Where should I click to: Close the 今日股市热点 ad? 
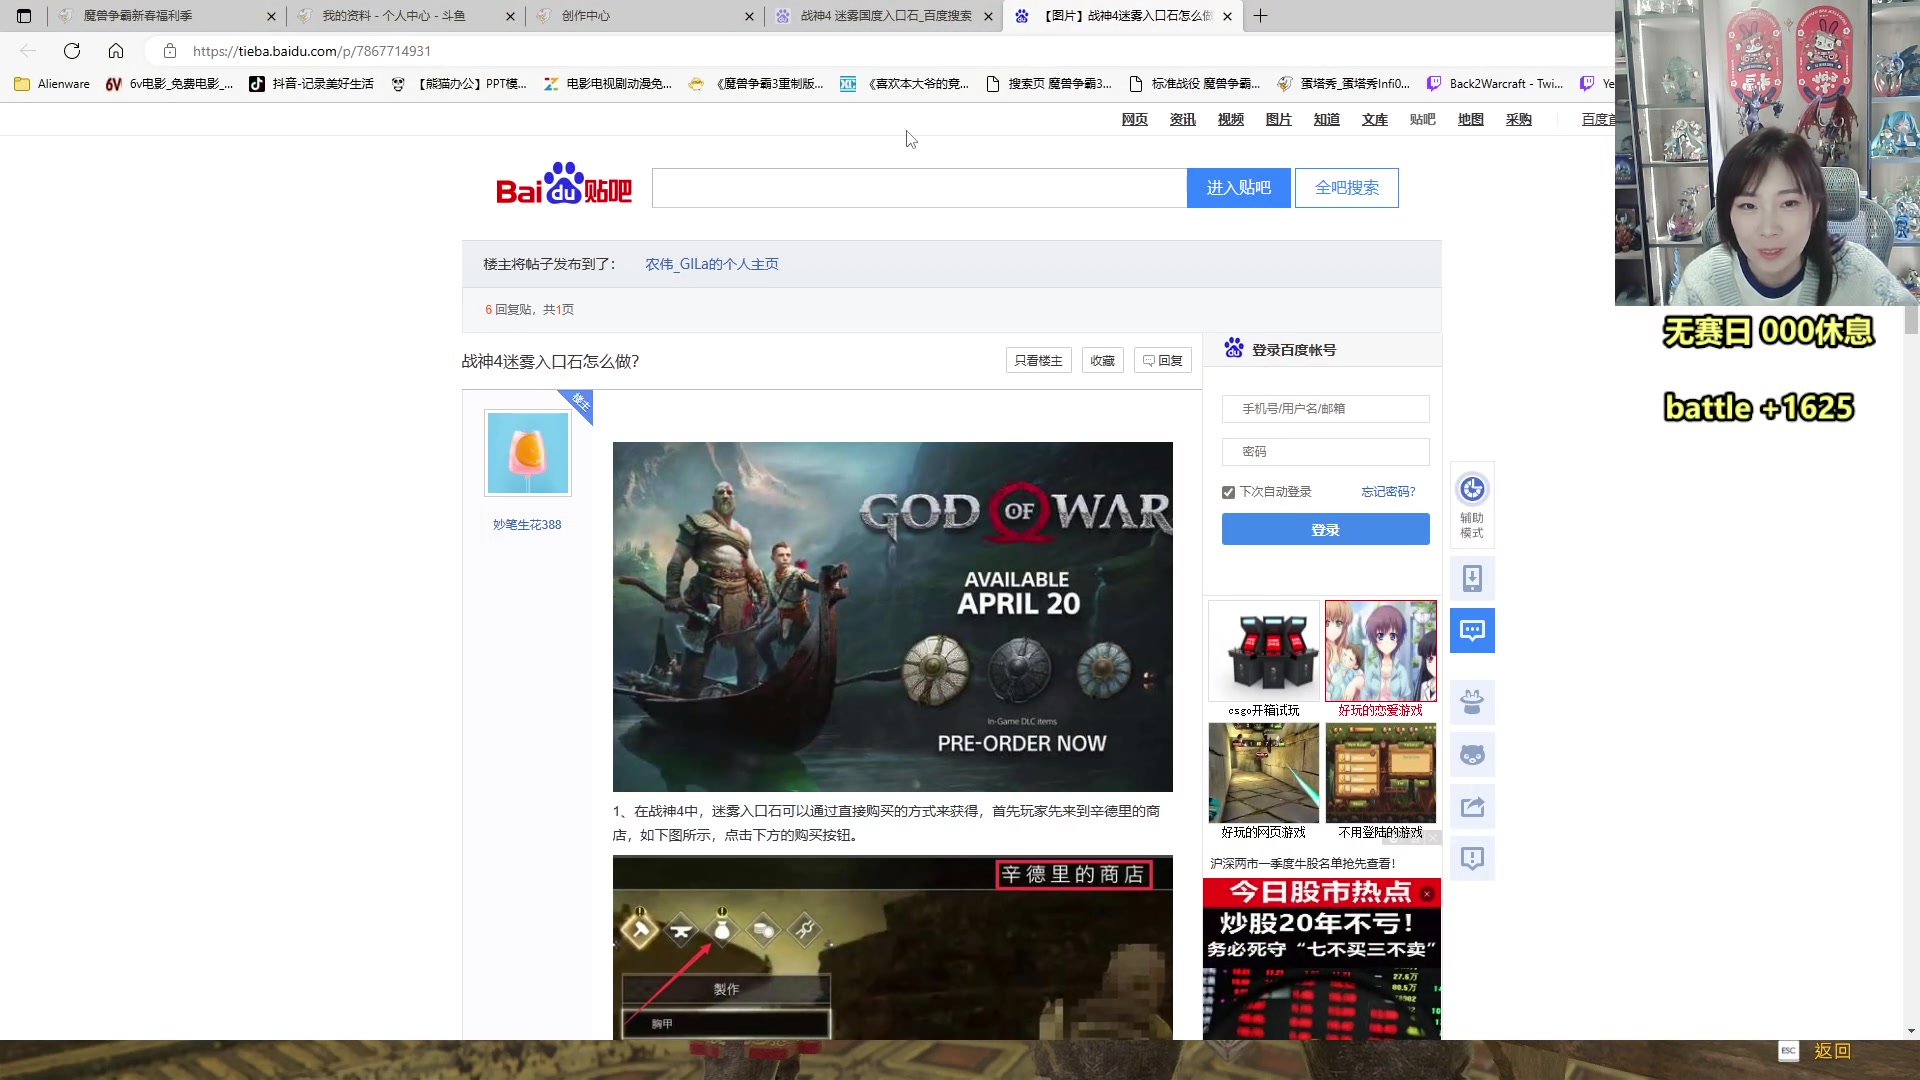pyautogui.click(x=1427, y=894)
